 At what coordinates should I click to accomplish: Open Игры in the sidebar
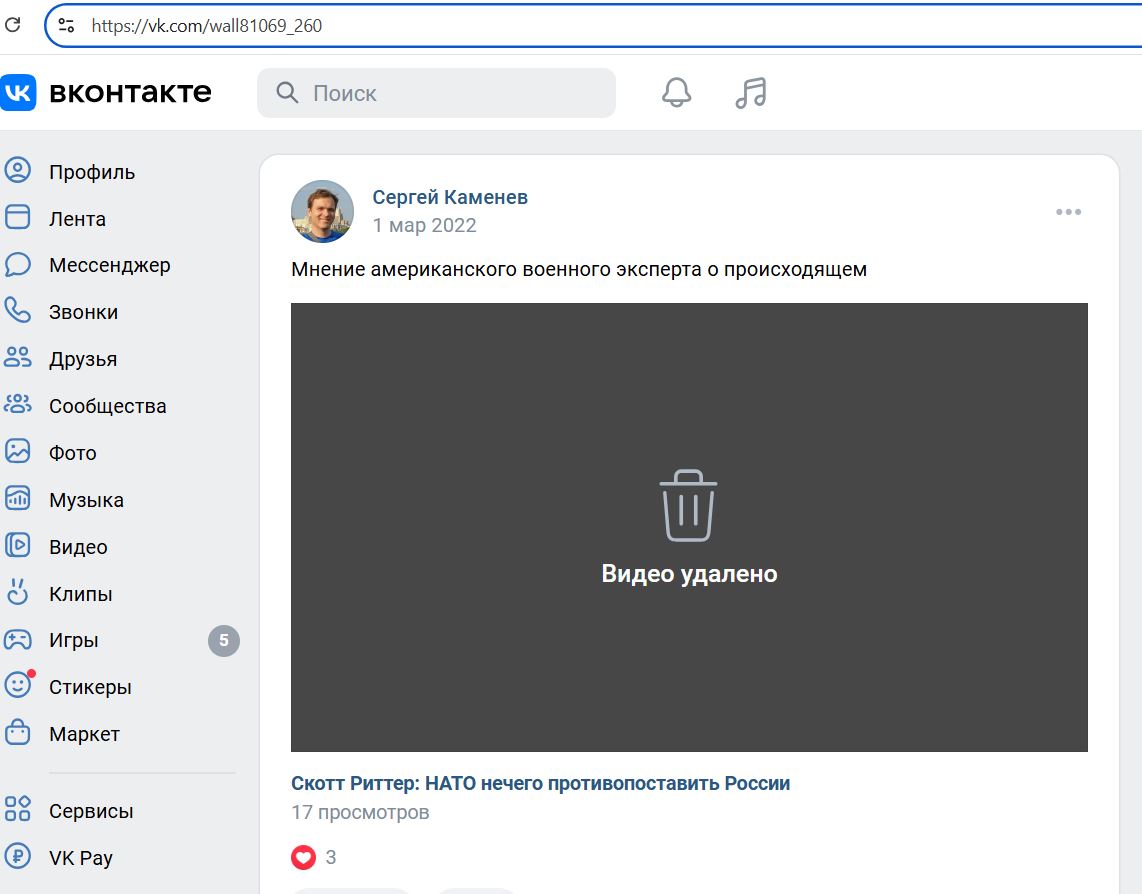pyautogui.click(x=74, y=640)
